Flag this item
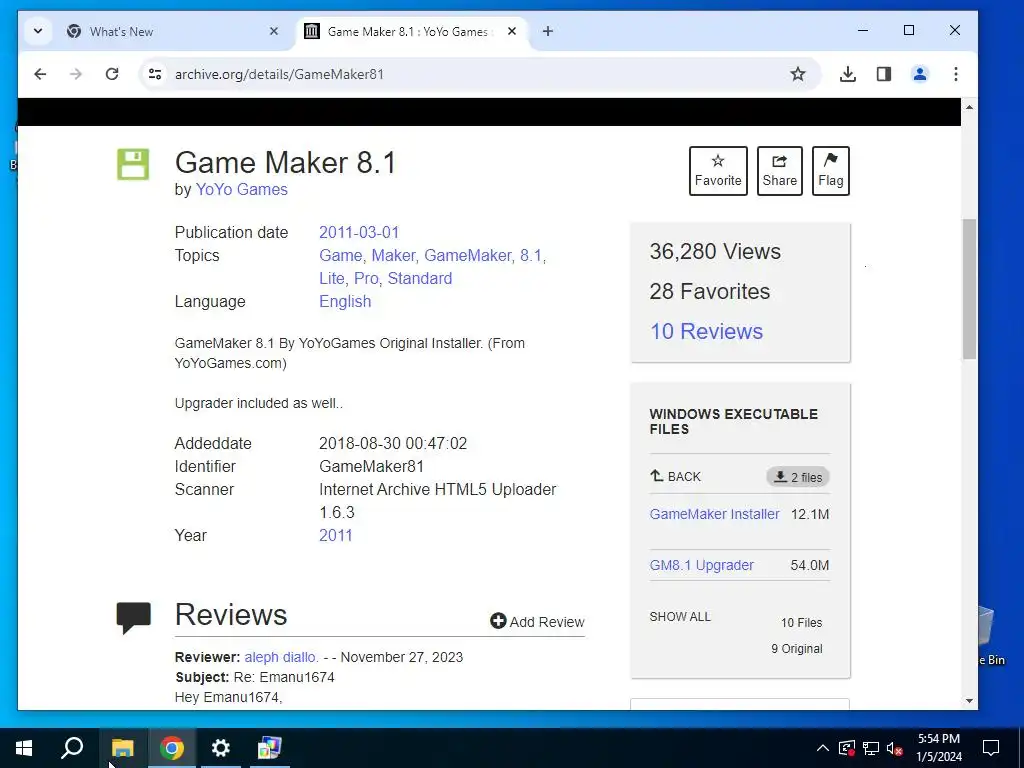Viewport: 1024px width, 768px height. pyautogui.click(x=831, y=171)
